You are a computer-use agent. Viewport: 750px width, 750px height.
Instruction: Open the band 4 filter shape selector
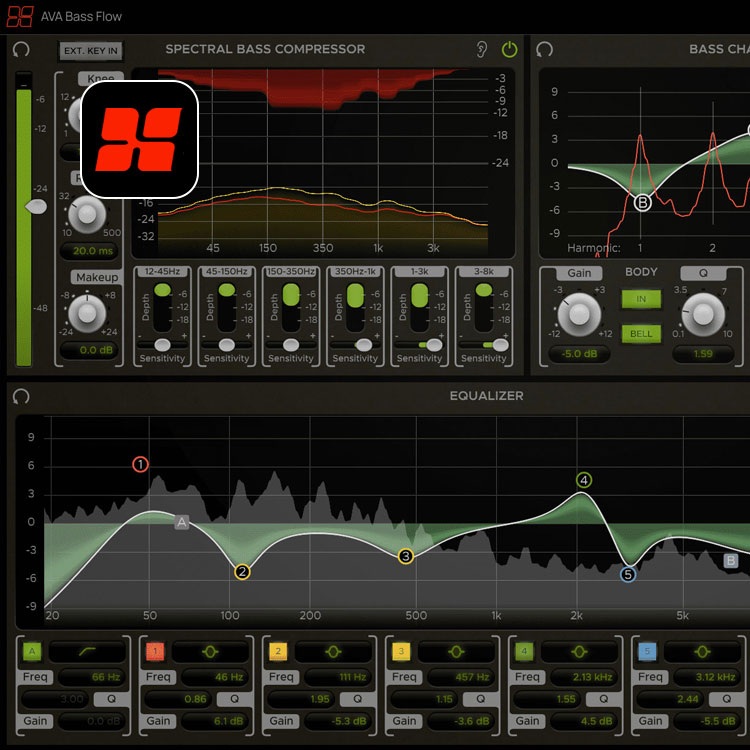[x=579, y=652]
